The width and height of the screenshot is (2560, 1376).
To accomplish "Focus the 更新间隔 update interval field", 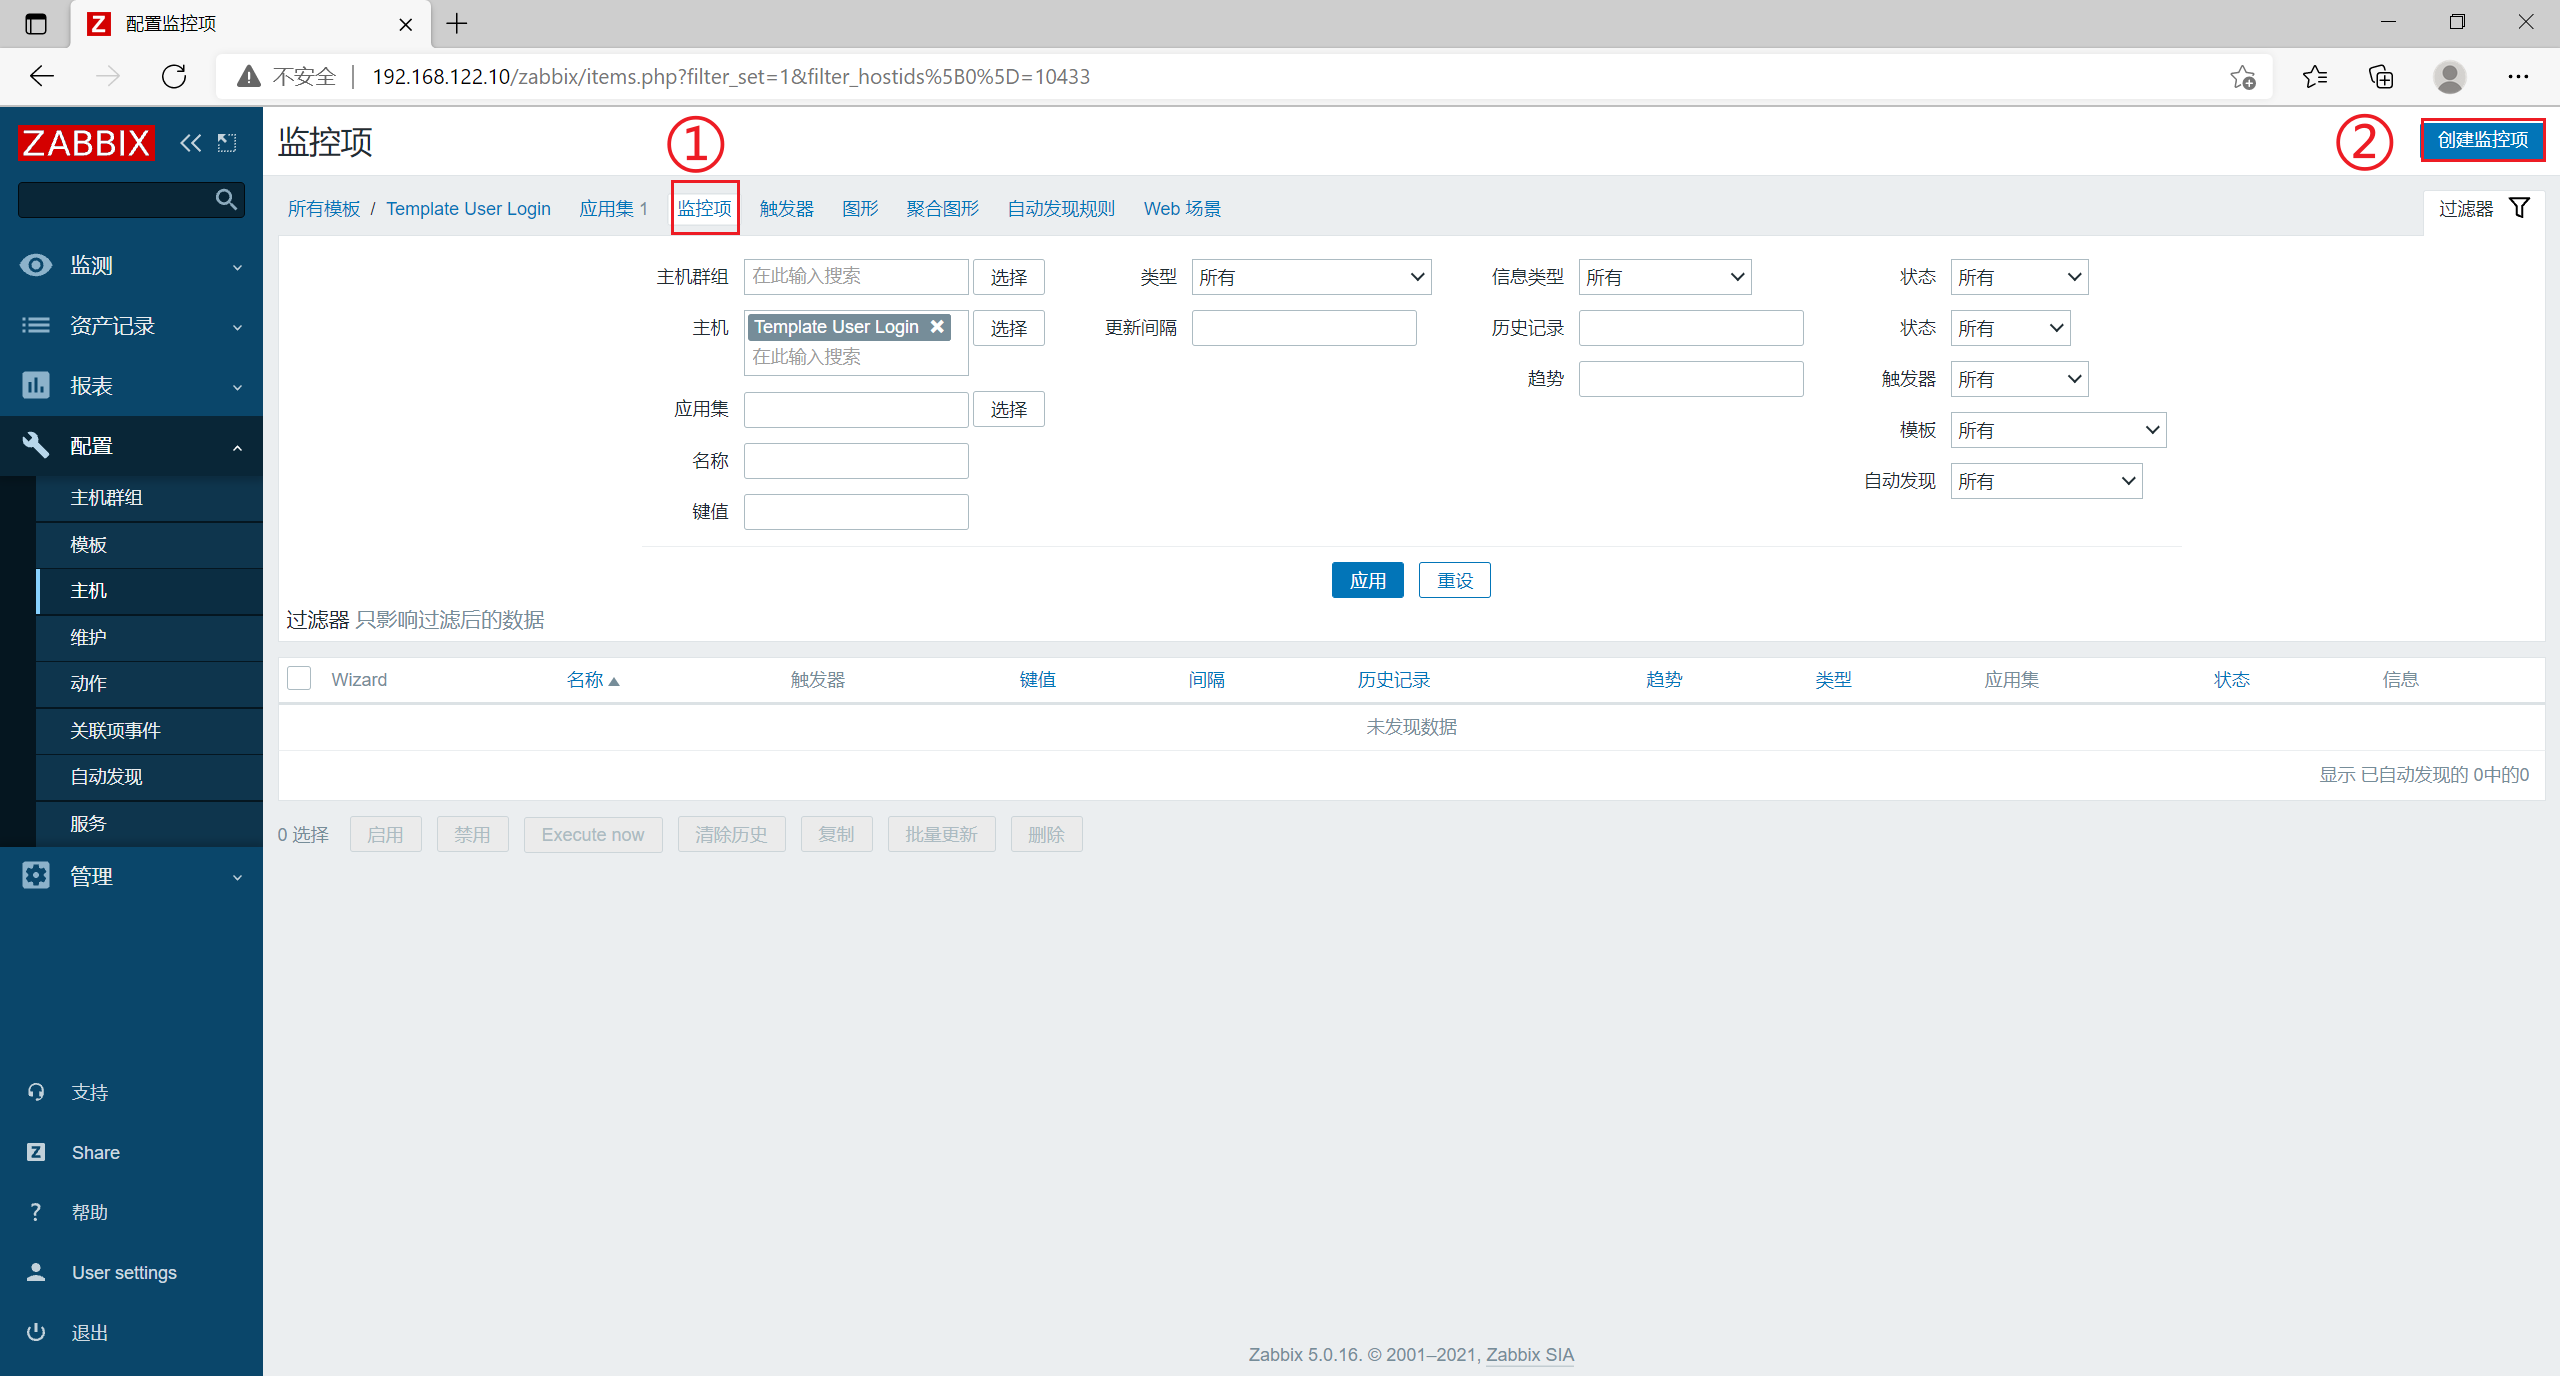I will 1304,328.
